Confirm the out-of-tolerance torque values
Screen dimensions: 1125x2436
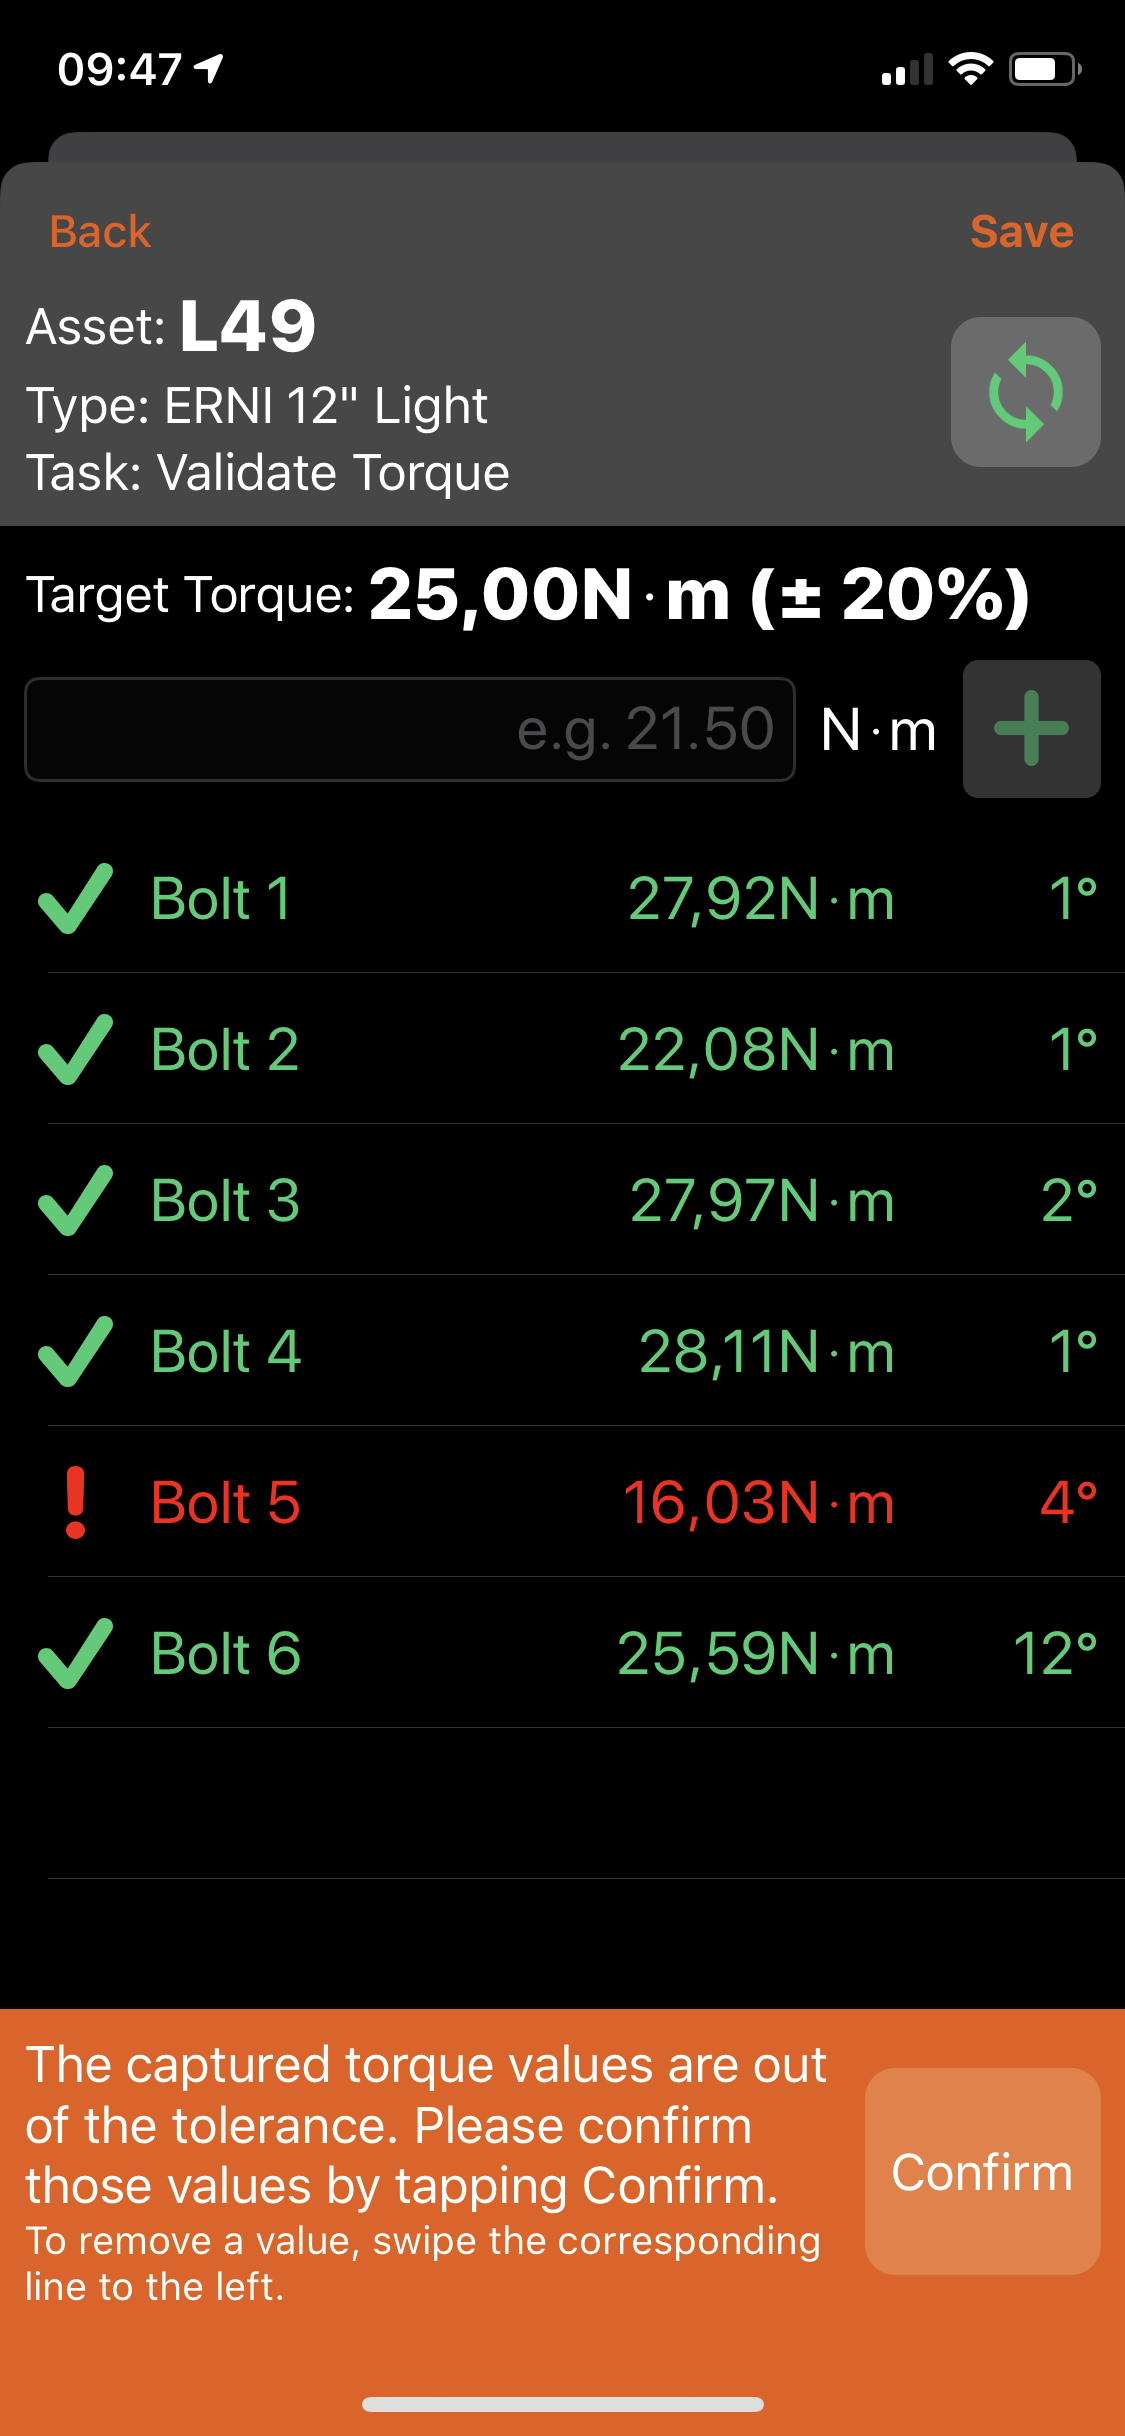pyautogui.click(x=982, y=2171)
